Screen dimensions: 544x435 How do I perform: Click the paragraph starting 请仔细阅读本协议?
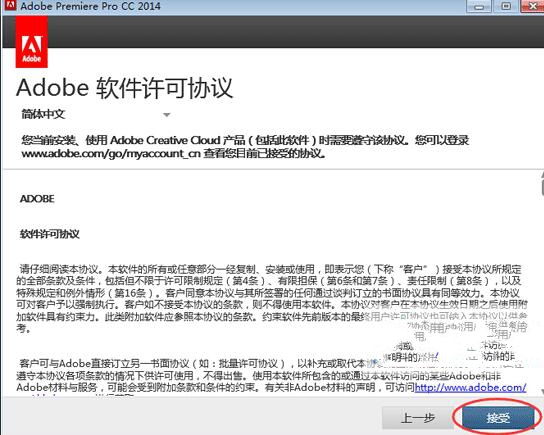pos(272,298)
